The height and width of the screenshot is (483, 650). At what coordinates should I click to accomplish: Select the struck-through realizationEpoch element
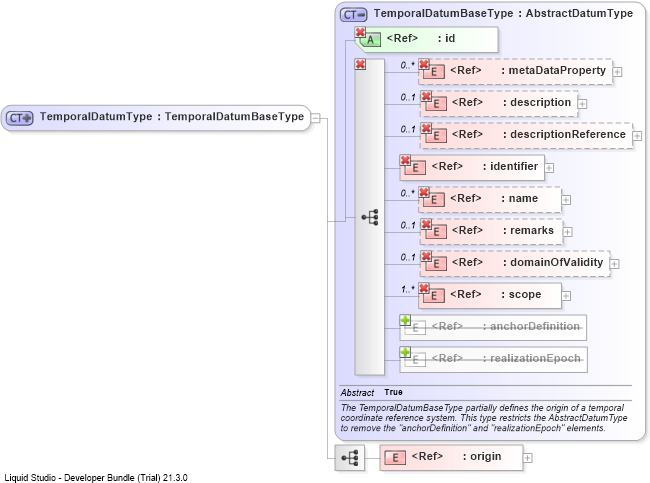click(x=493, y=359)
